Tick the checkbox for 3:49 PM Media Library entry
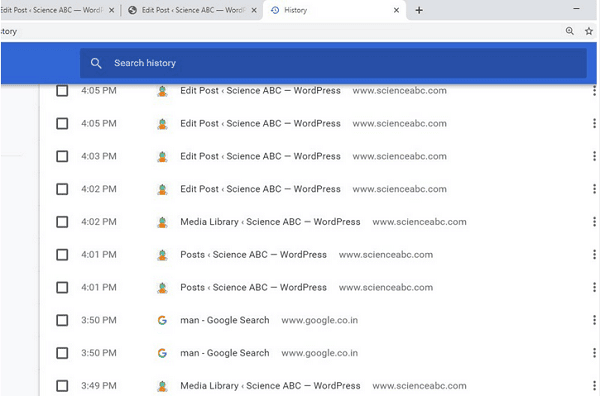 pos(62,386)
